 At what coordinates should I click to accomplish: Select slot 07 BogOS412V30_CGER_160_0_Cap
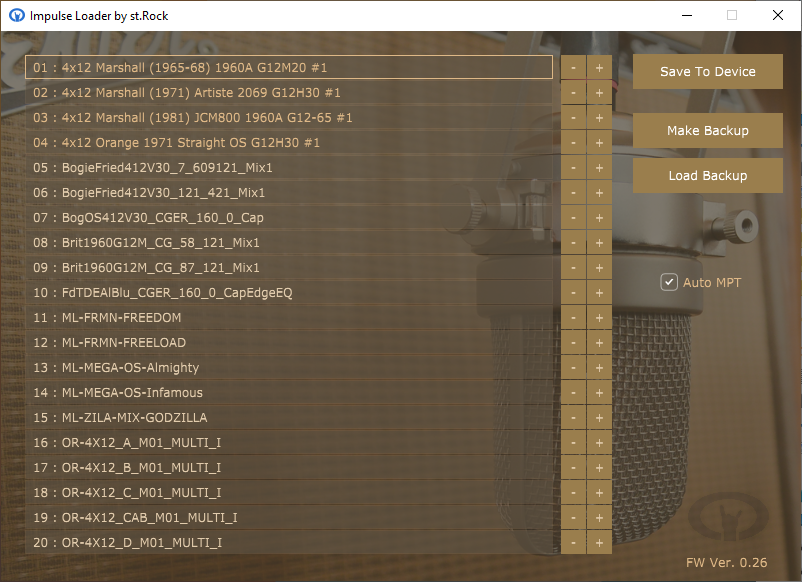[x=289, y=218]
